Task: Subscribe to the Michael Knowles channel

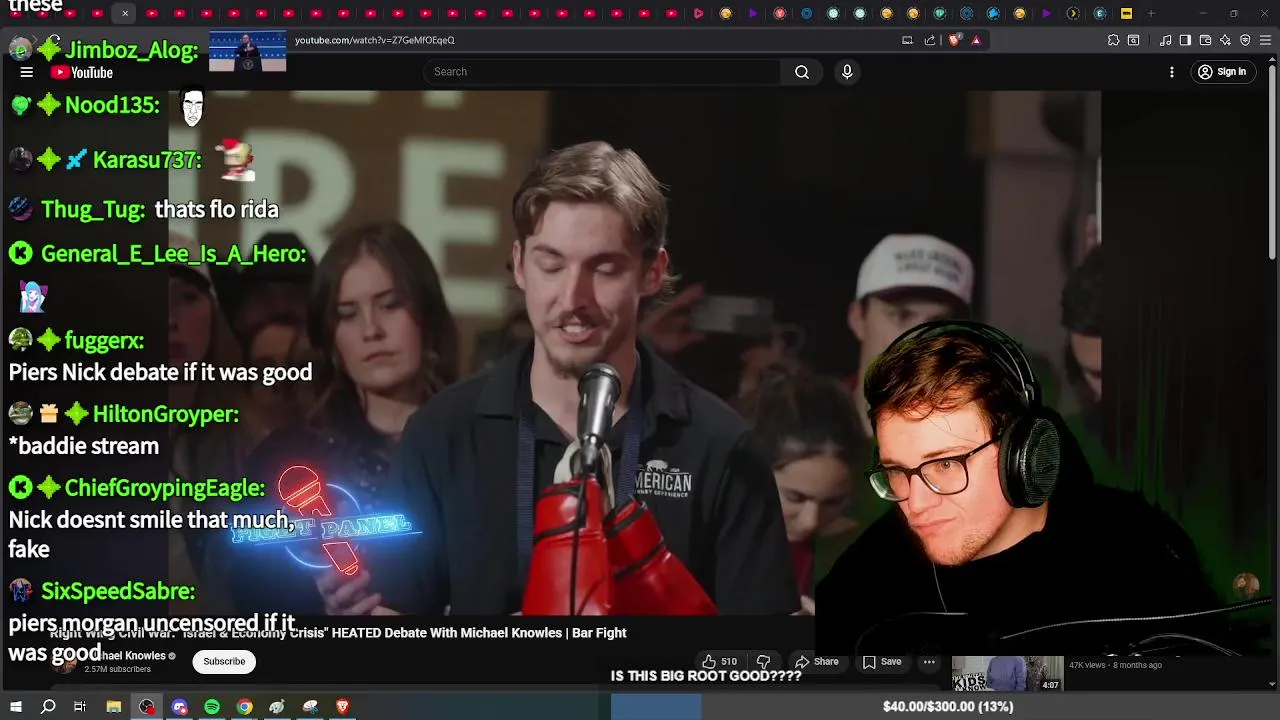Action: (x=224, y=661)
